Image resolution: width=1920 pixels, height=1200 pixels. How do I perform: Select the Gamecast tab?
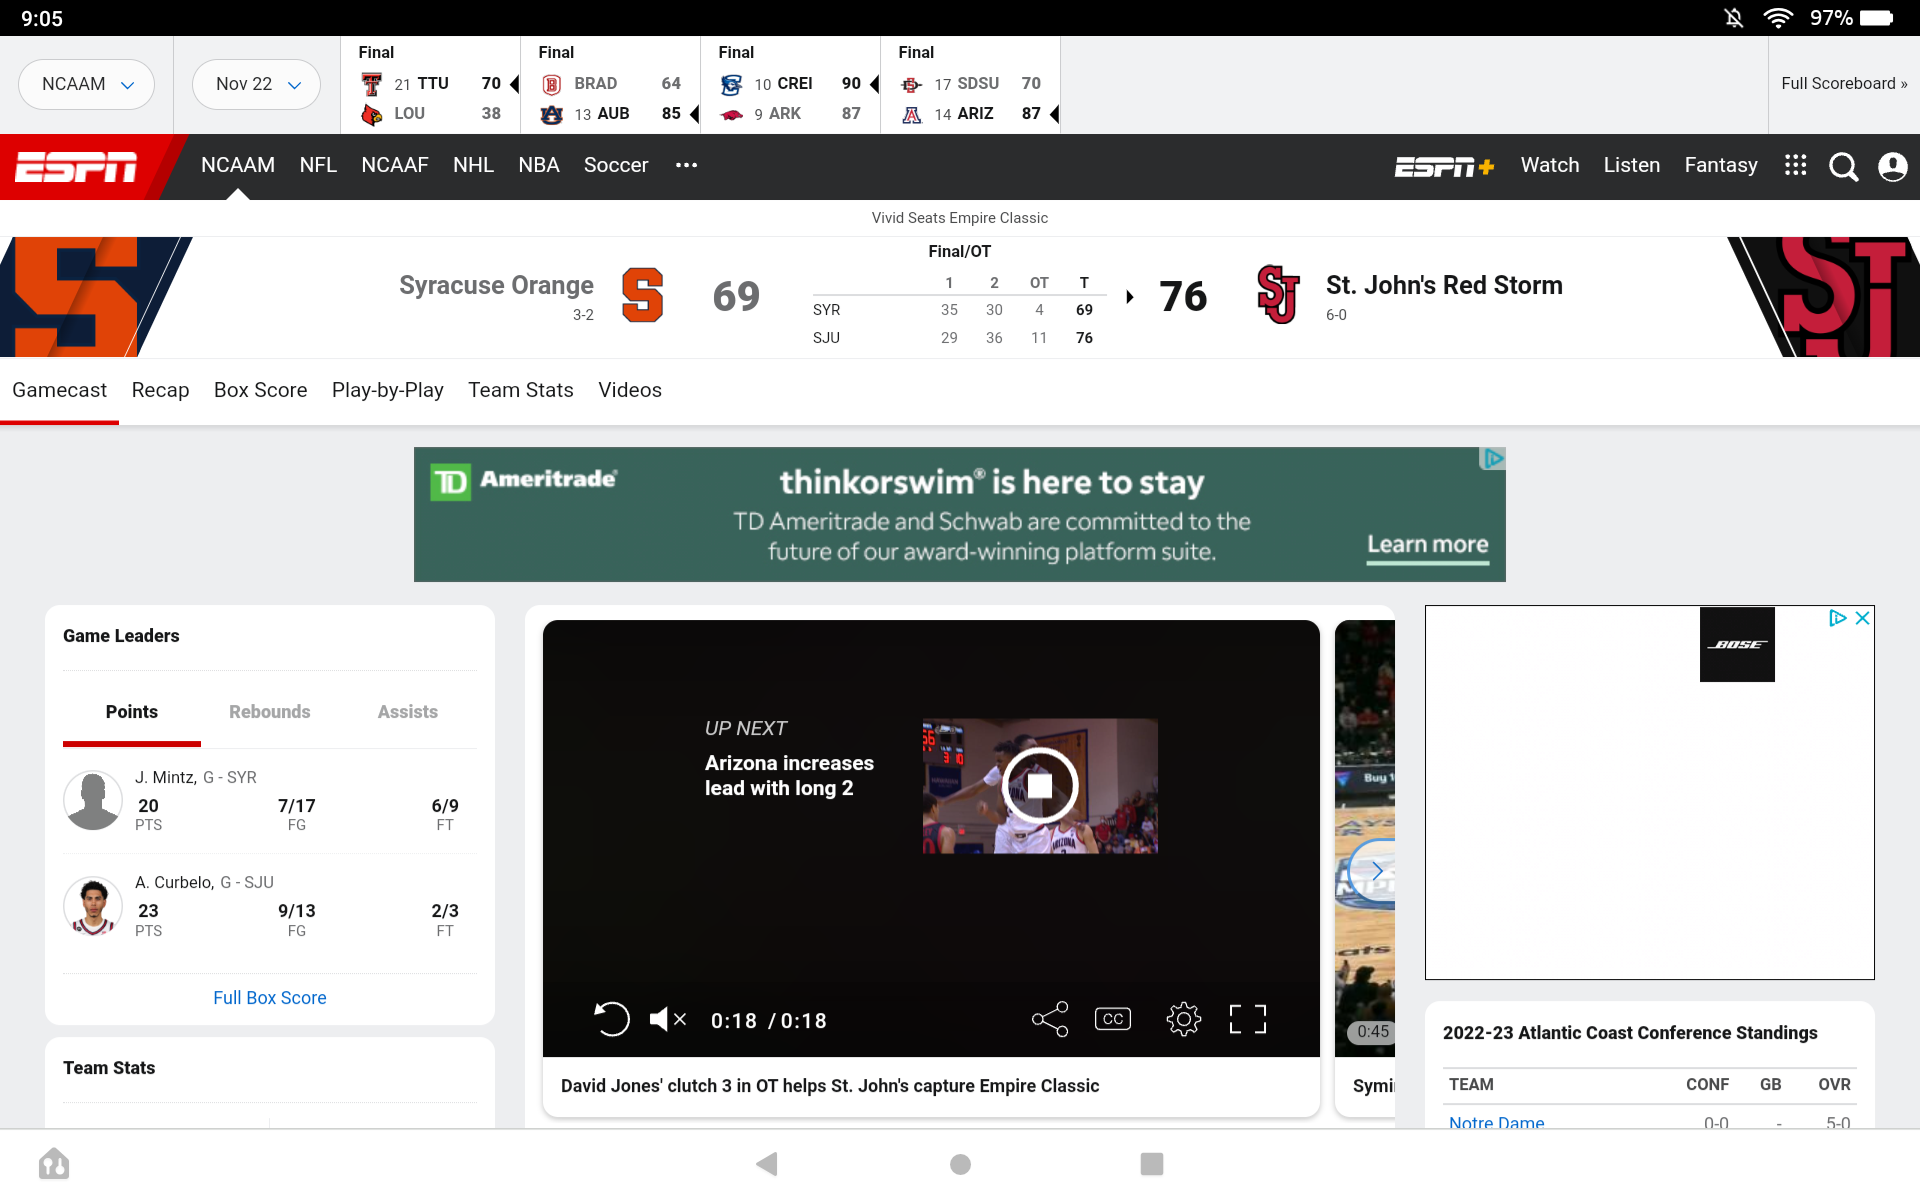pos(59,390)
